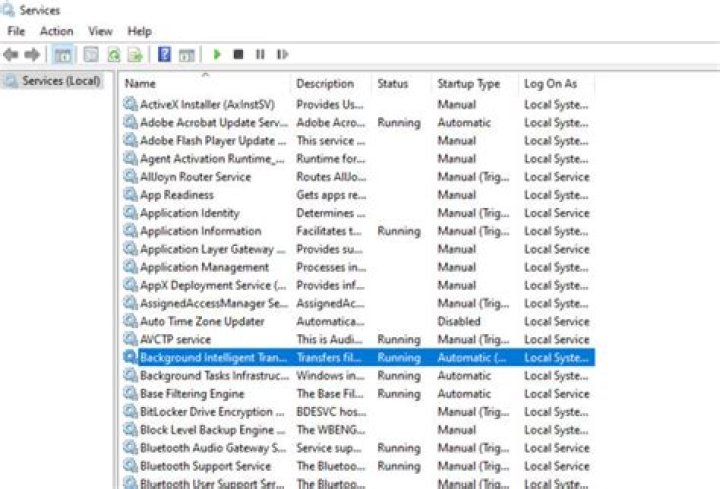Open the Action menu

point(56,31)
